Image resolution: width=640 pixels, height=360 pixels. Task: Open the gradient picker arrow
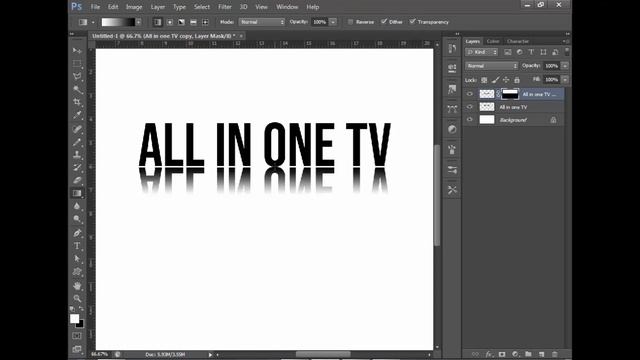(x=139, y=22)
